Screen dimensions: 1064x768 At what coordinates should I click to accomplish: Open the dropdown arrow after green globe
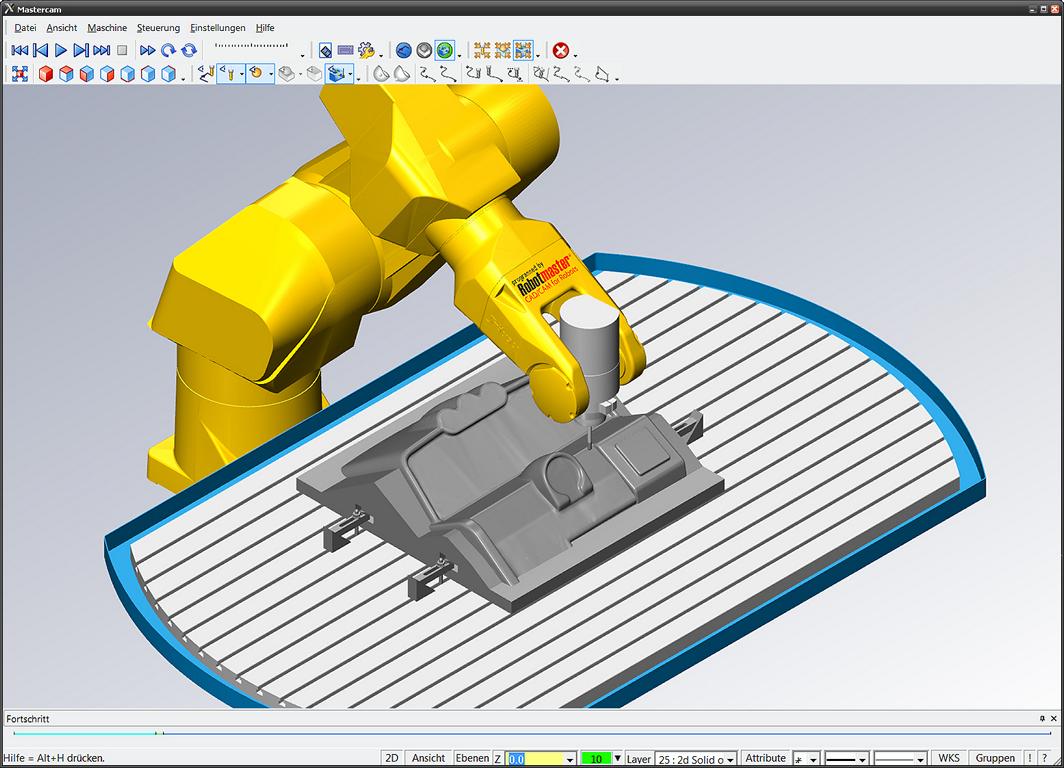click(459, 55)
